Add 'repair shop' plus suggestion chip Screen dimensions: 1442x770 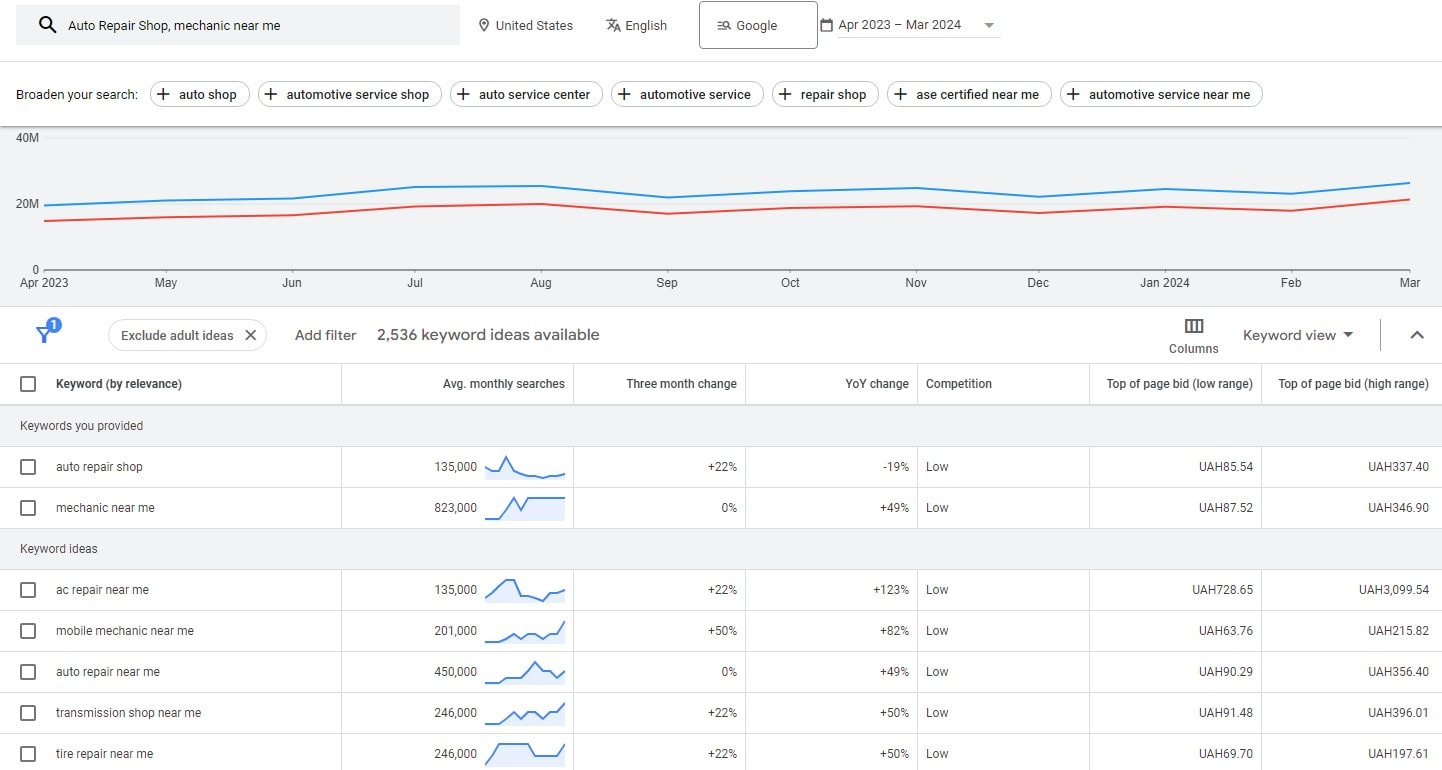tap(825, 94)
